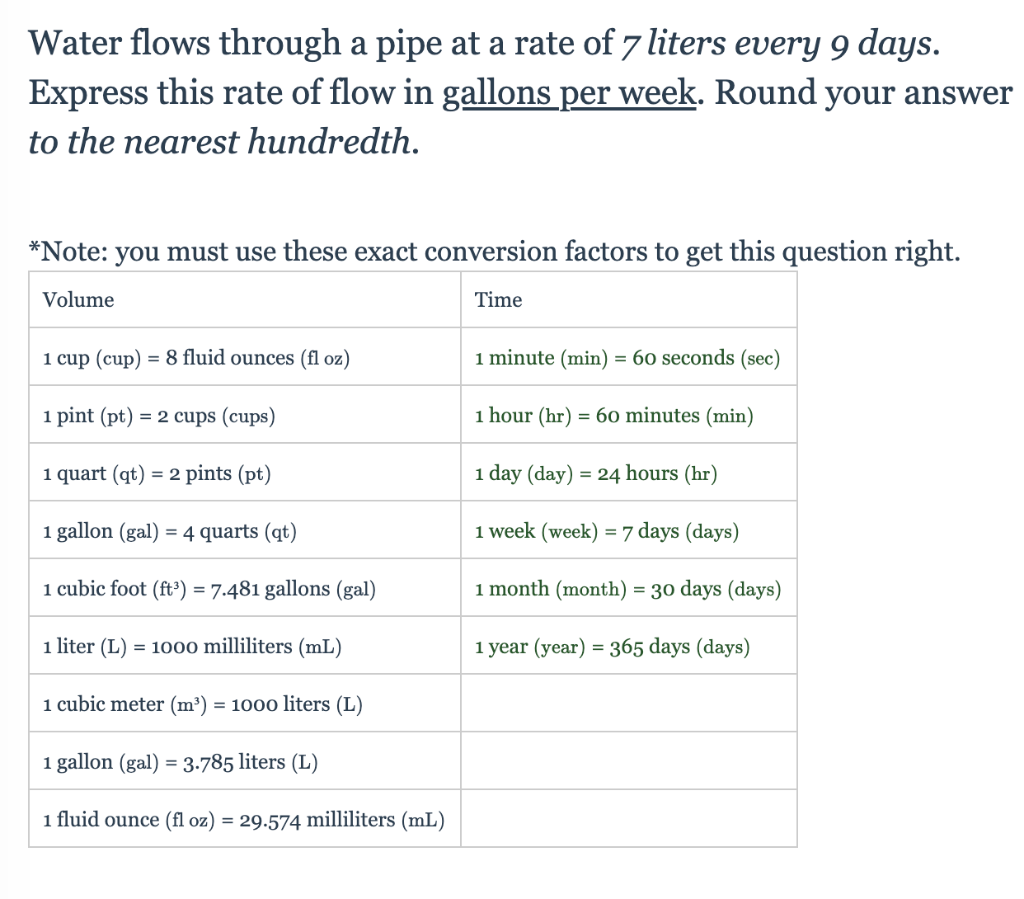Click the "1 hour = 60 minutes" cell
This screenshot has height=899, width=1024.
(614, 416)
